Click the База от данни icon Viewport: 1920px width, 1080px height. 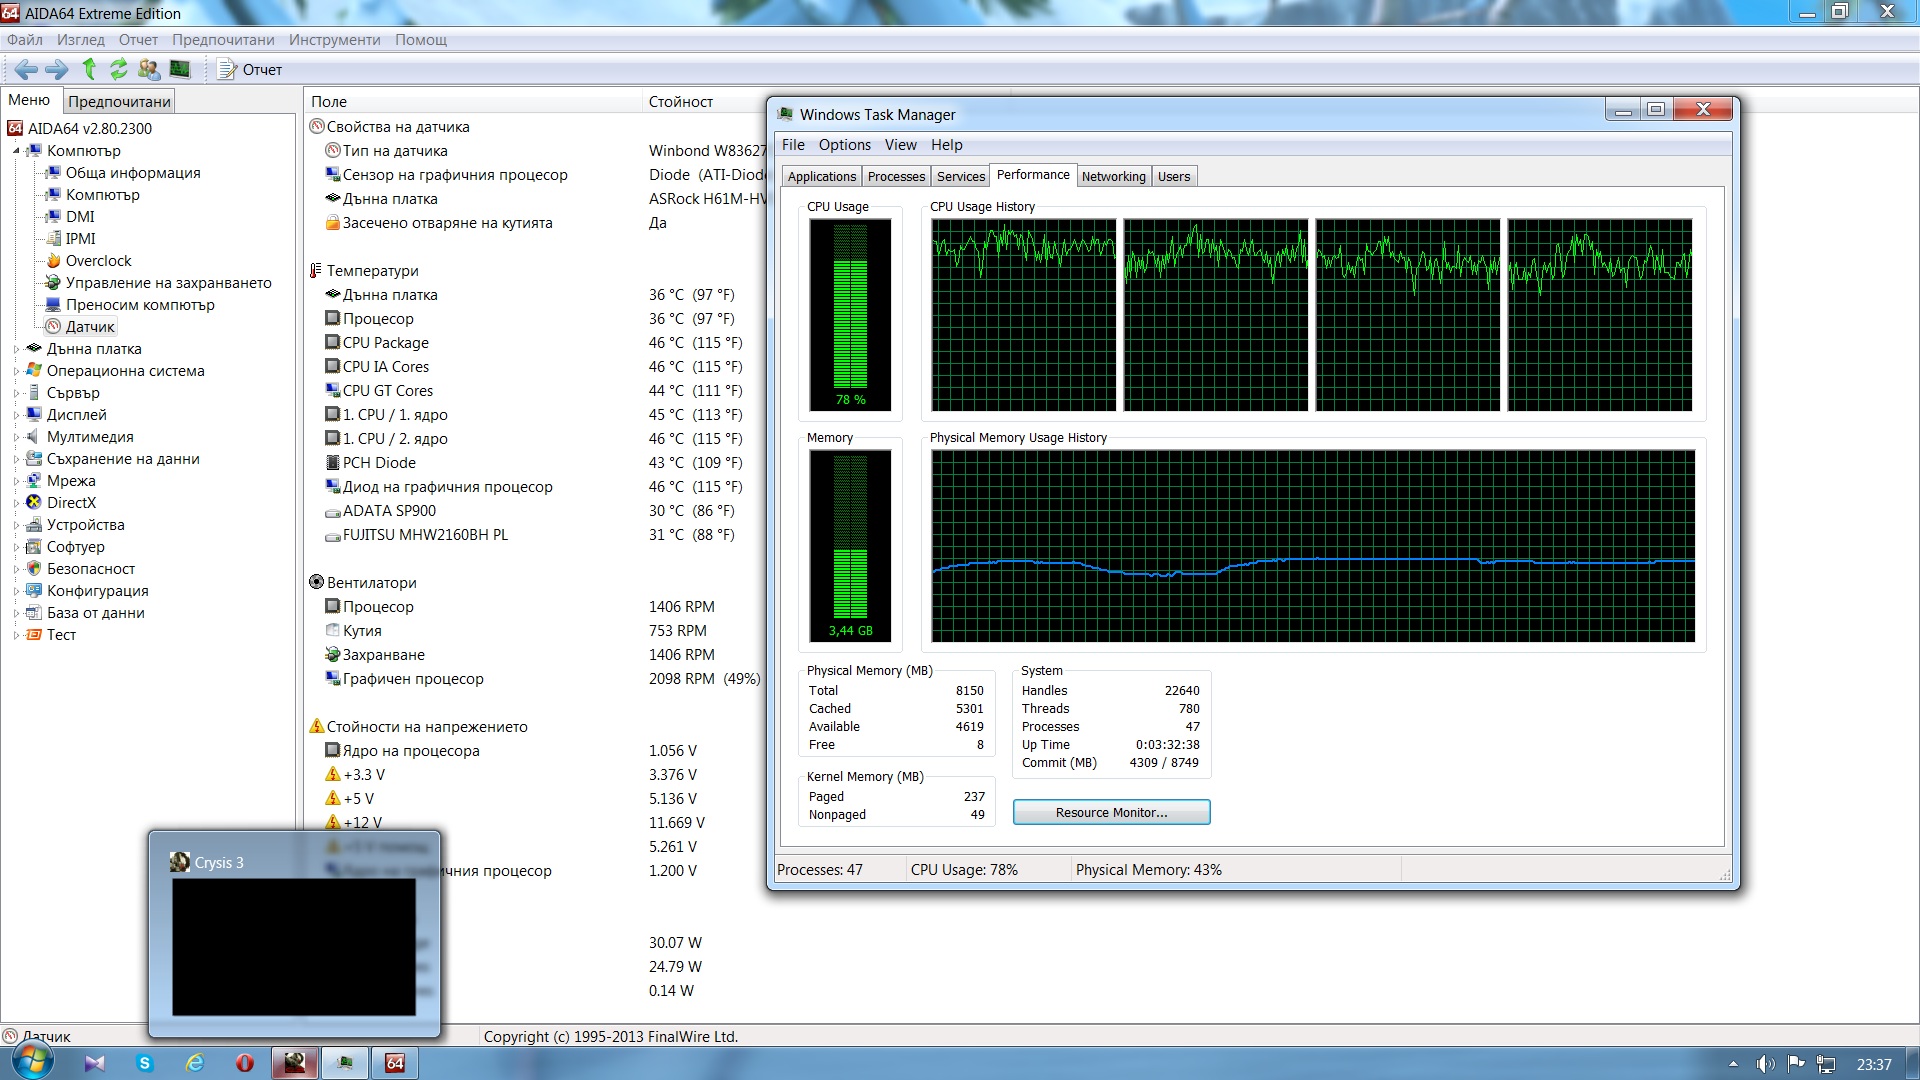[34, 613]
